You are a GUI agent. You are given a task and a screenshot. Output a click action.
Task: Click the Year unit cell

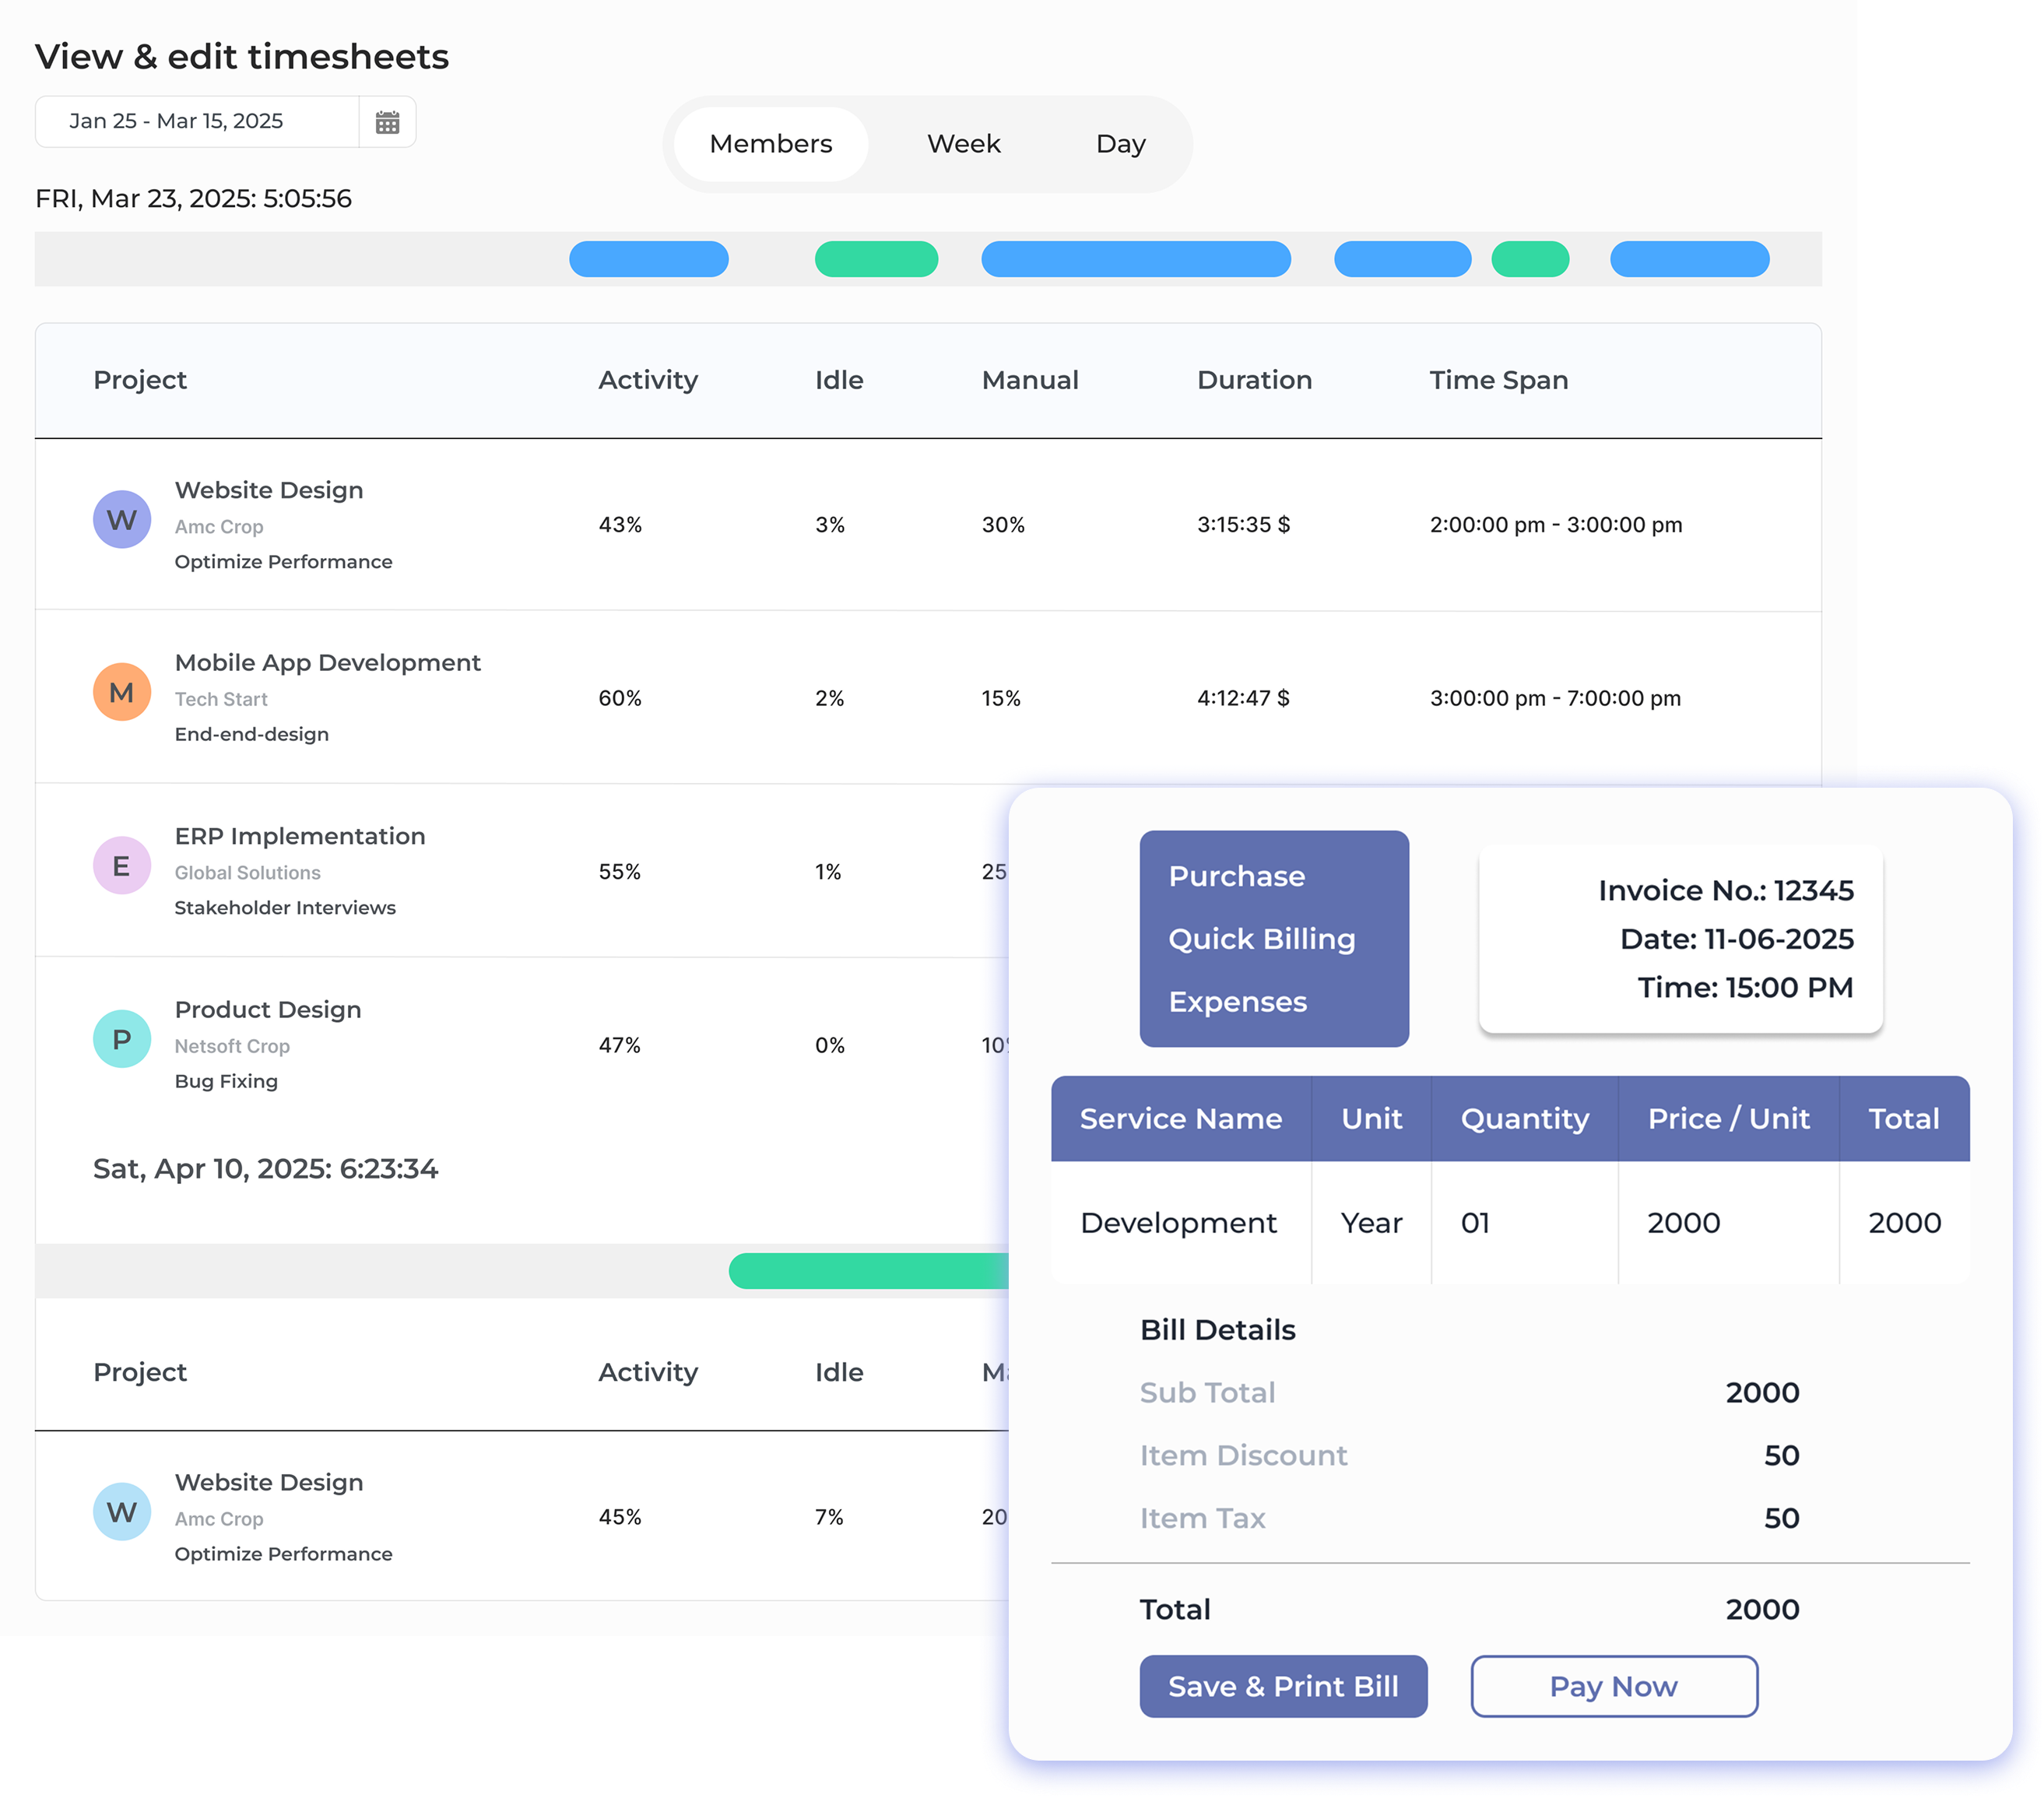click(x=1372, y=1223)
